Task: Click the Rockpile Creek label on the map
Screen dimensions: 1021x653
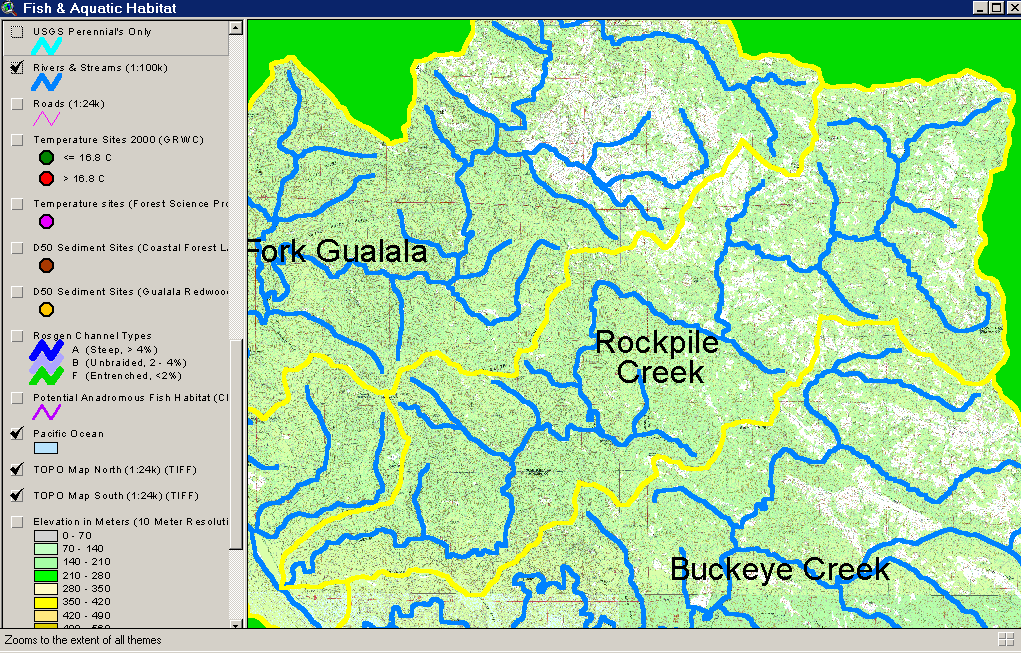Action: coord(658,357)
